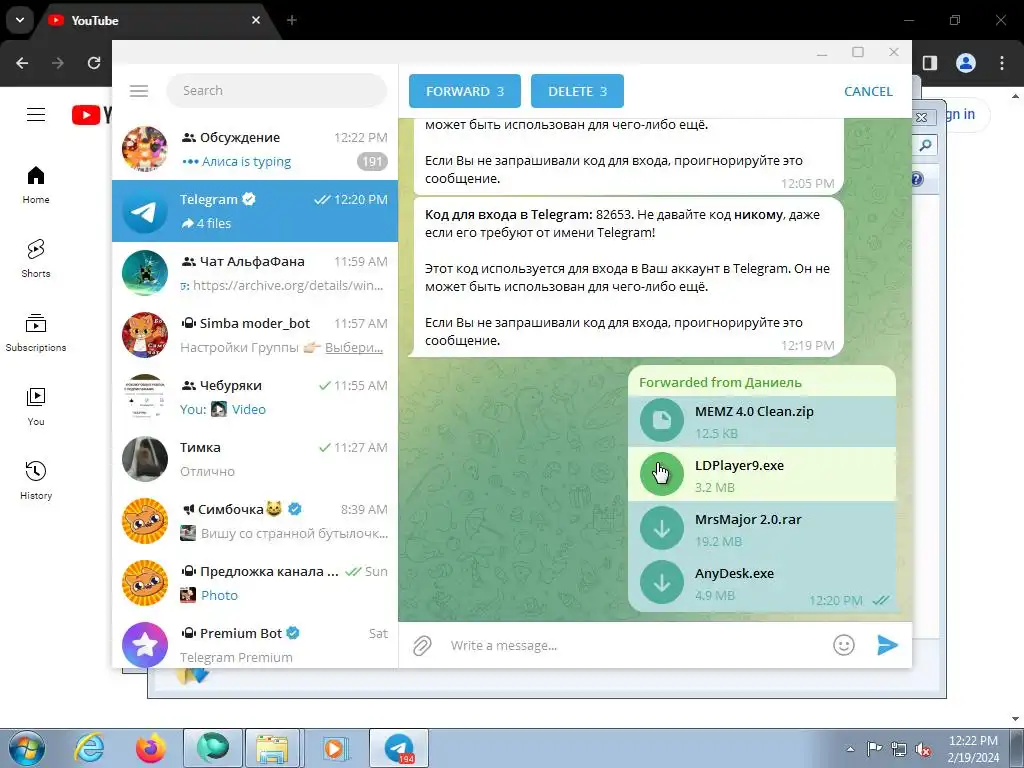The image size is (1024, 768).
Task: Open the Simba moder_bot chat
Action: point(255,335)
